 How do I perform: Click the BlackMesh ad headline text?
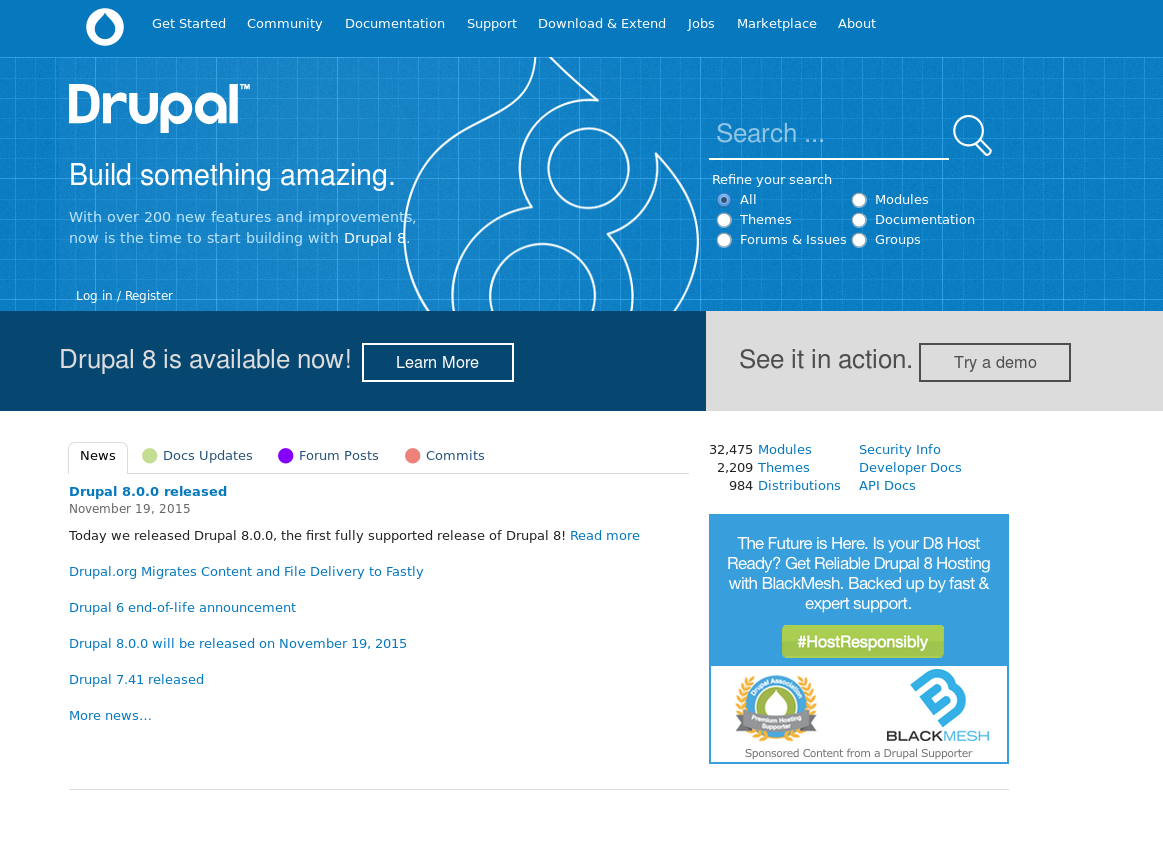click(858, 573)
